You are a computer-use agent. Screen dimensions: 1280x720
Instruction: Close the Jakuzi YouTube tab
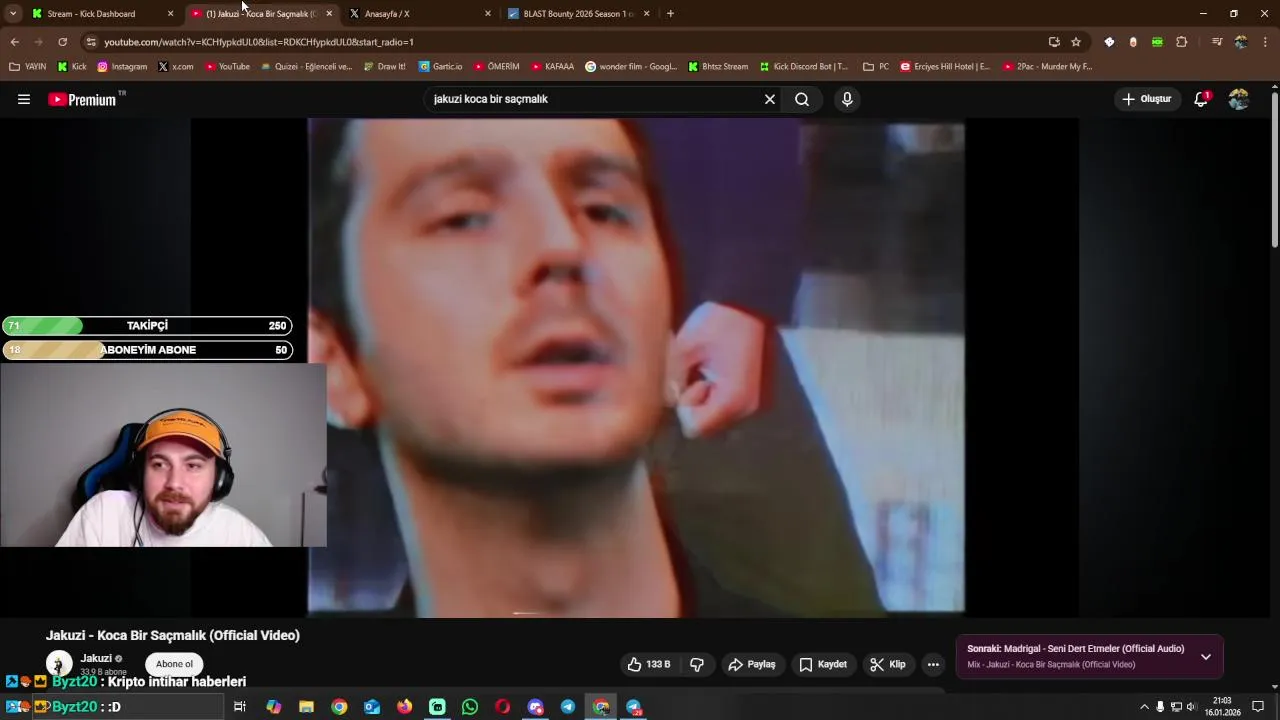click(329, 14)
